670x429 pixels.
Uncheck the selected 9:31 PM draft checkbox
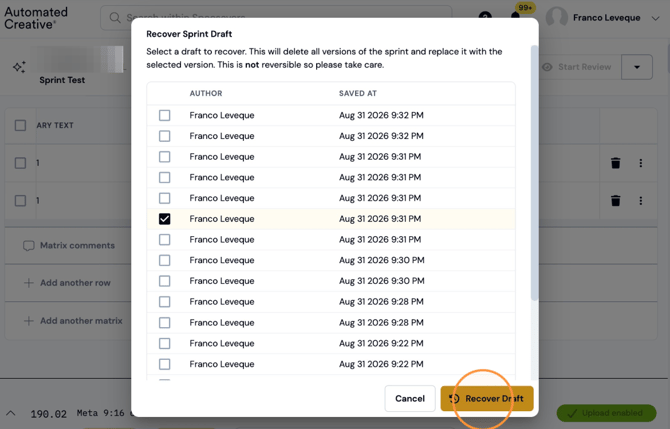point(165,219)
